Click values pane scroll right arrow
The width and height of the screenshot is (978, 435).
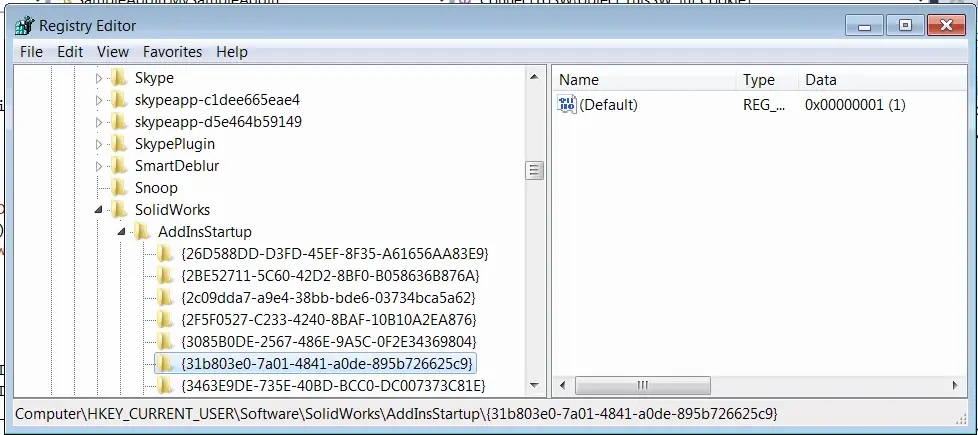click(955, 386)
